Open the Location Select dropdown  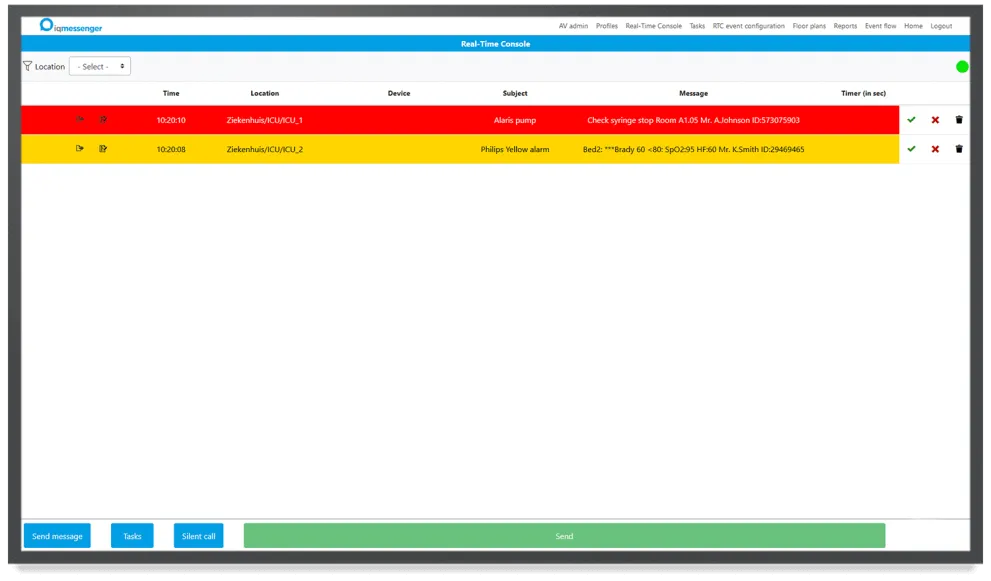tap(100, 66)
